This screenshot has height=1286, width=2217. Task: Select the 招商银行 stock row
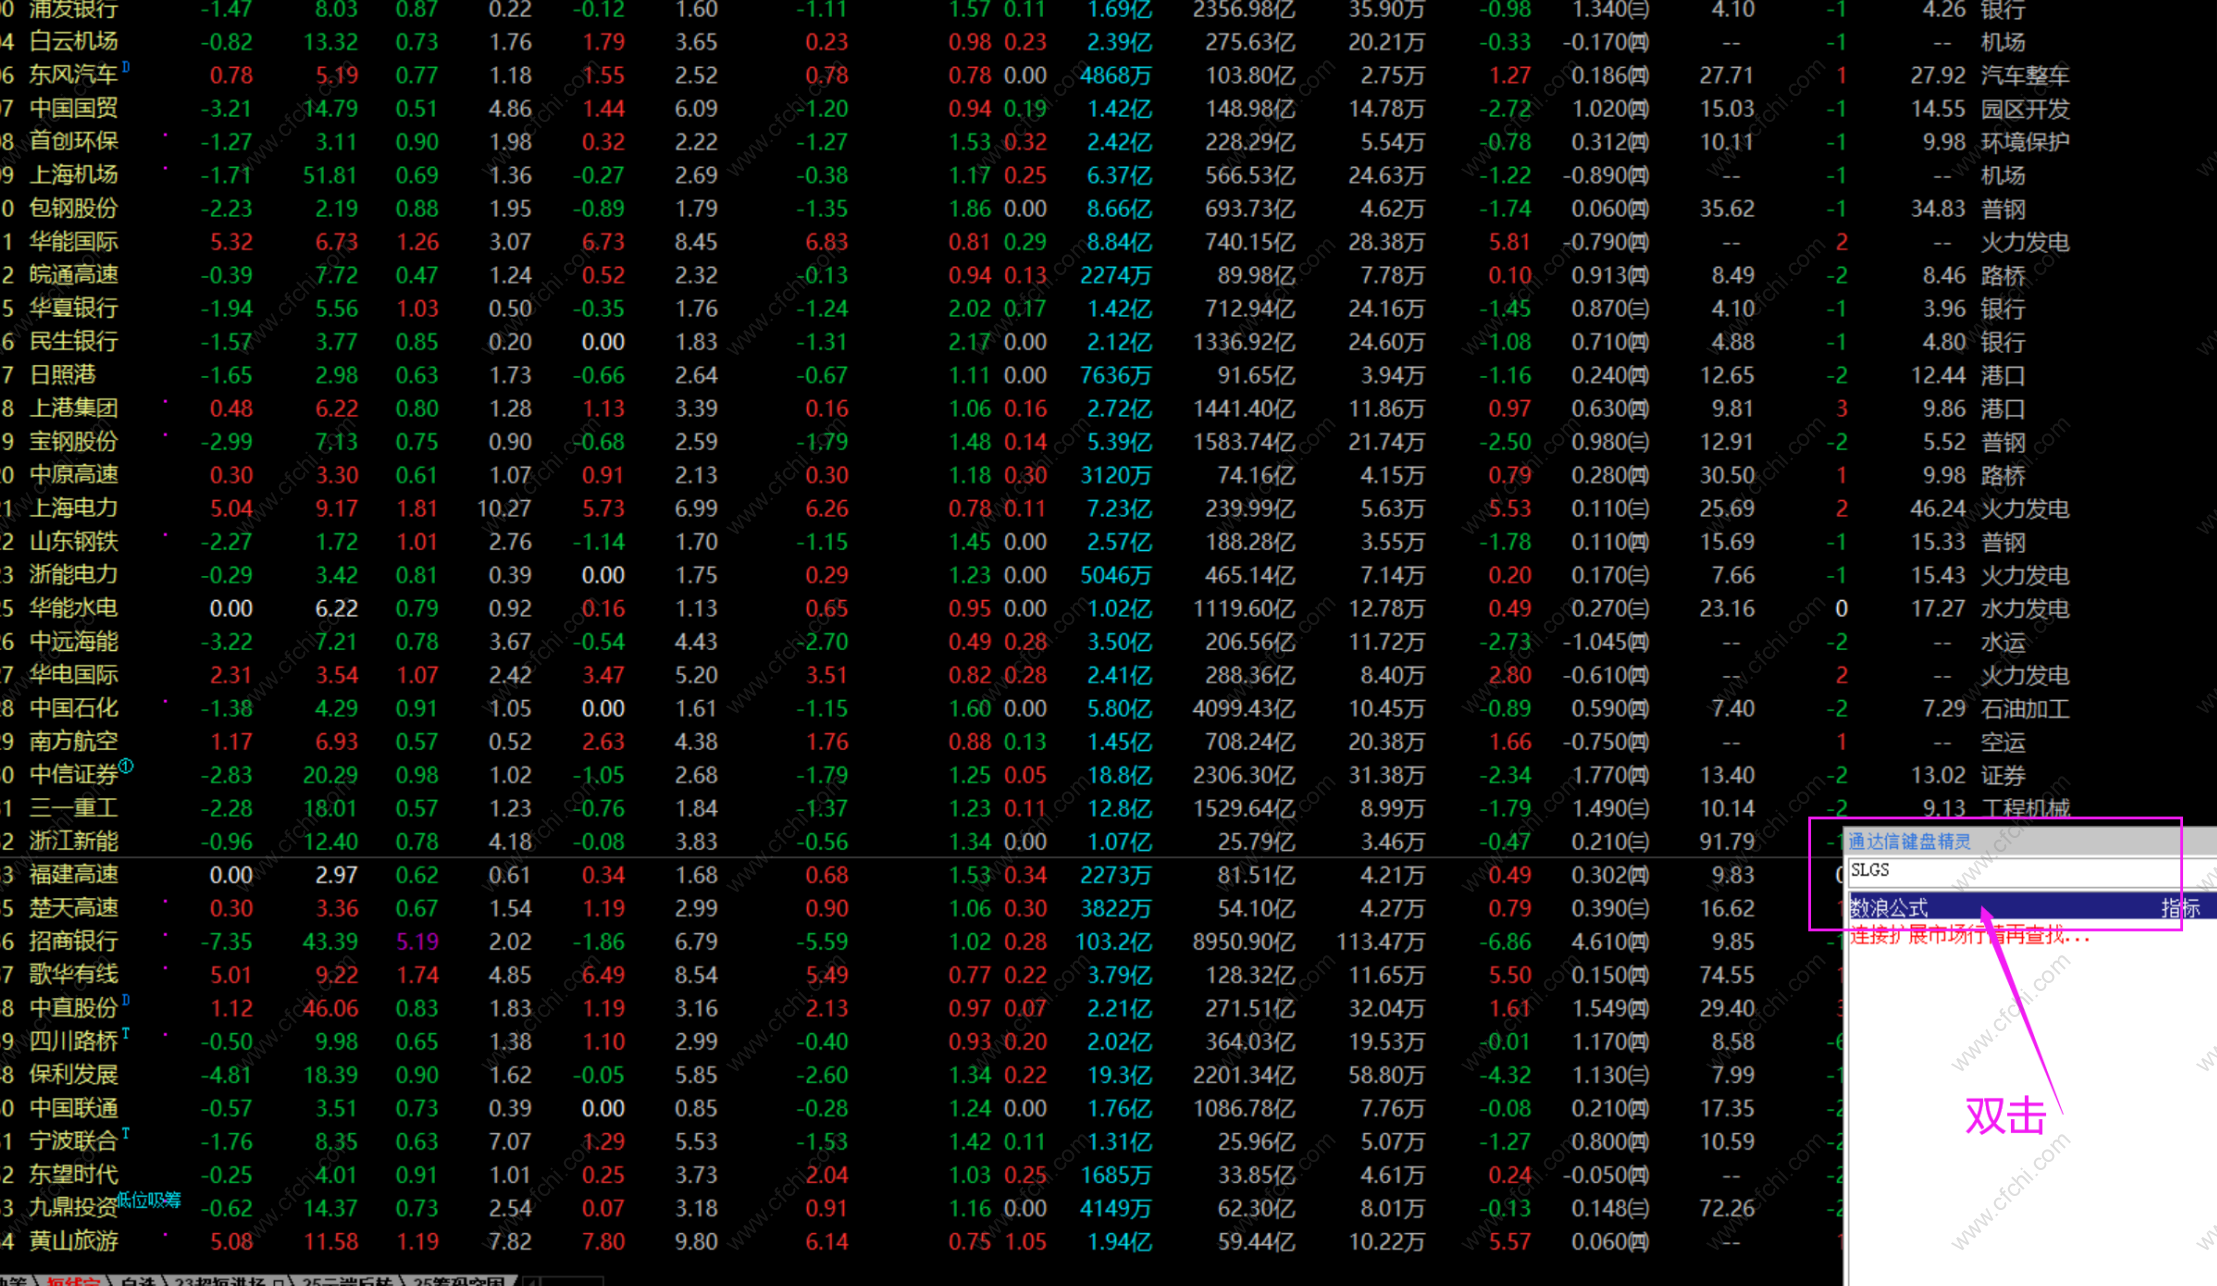tap(74, 941)
